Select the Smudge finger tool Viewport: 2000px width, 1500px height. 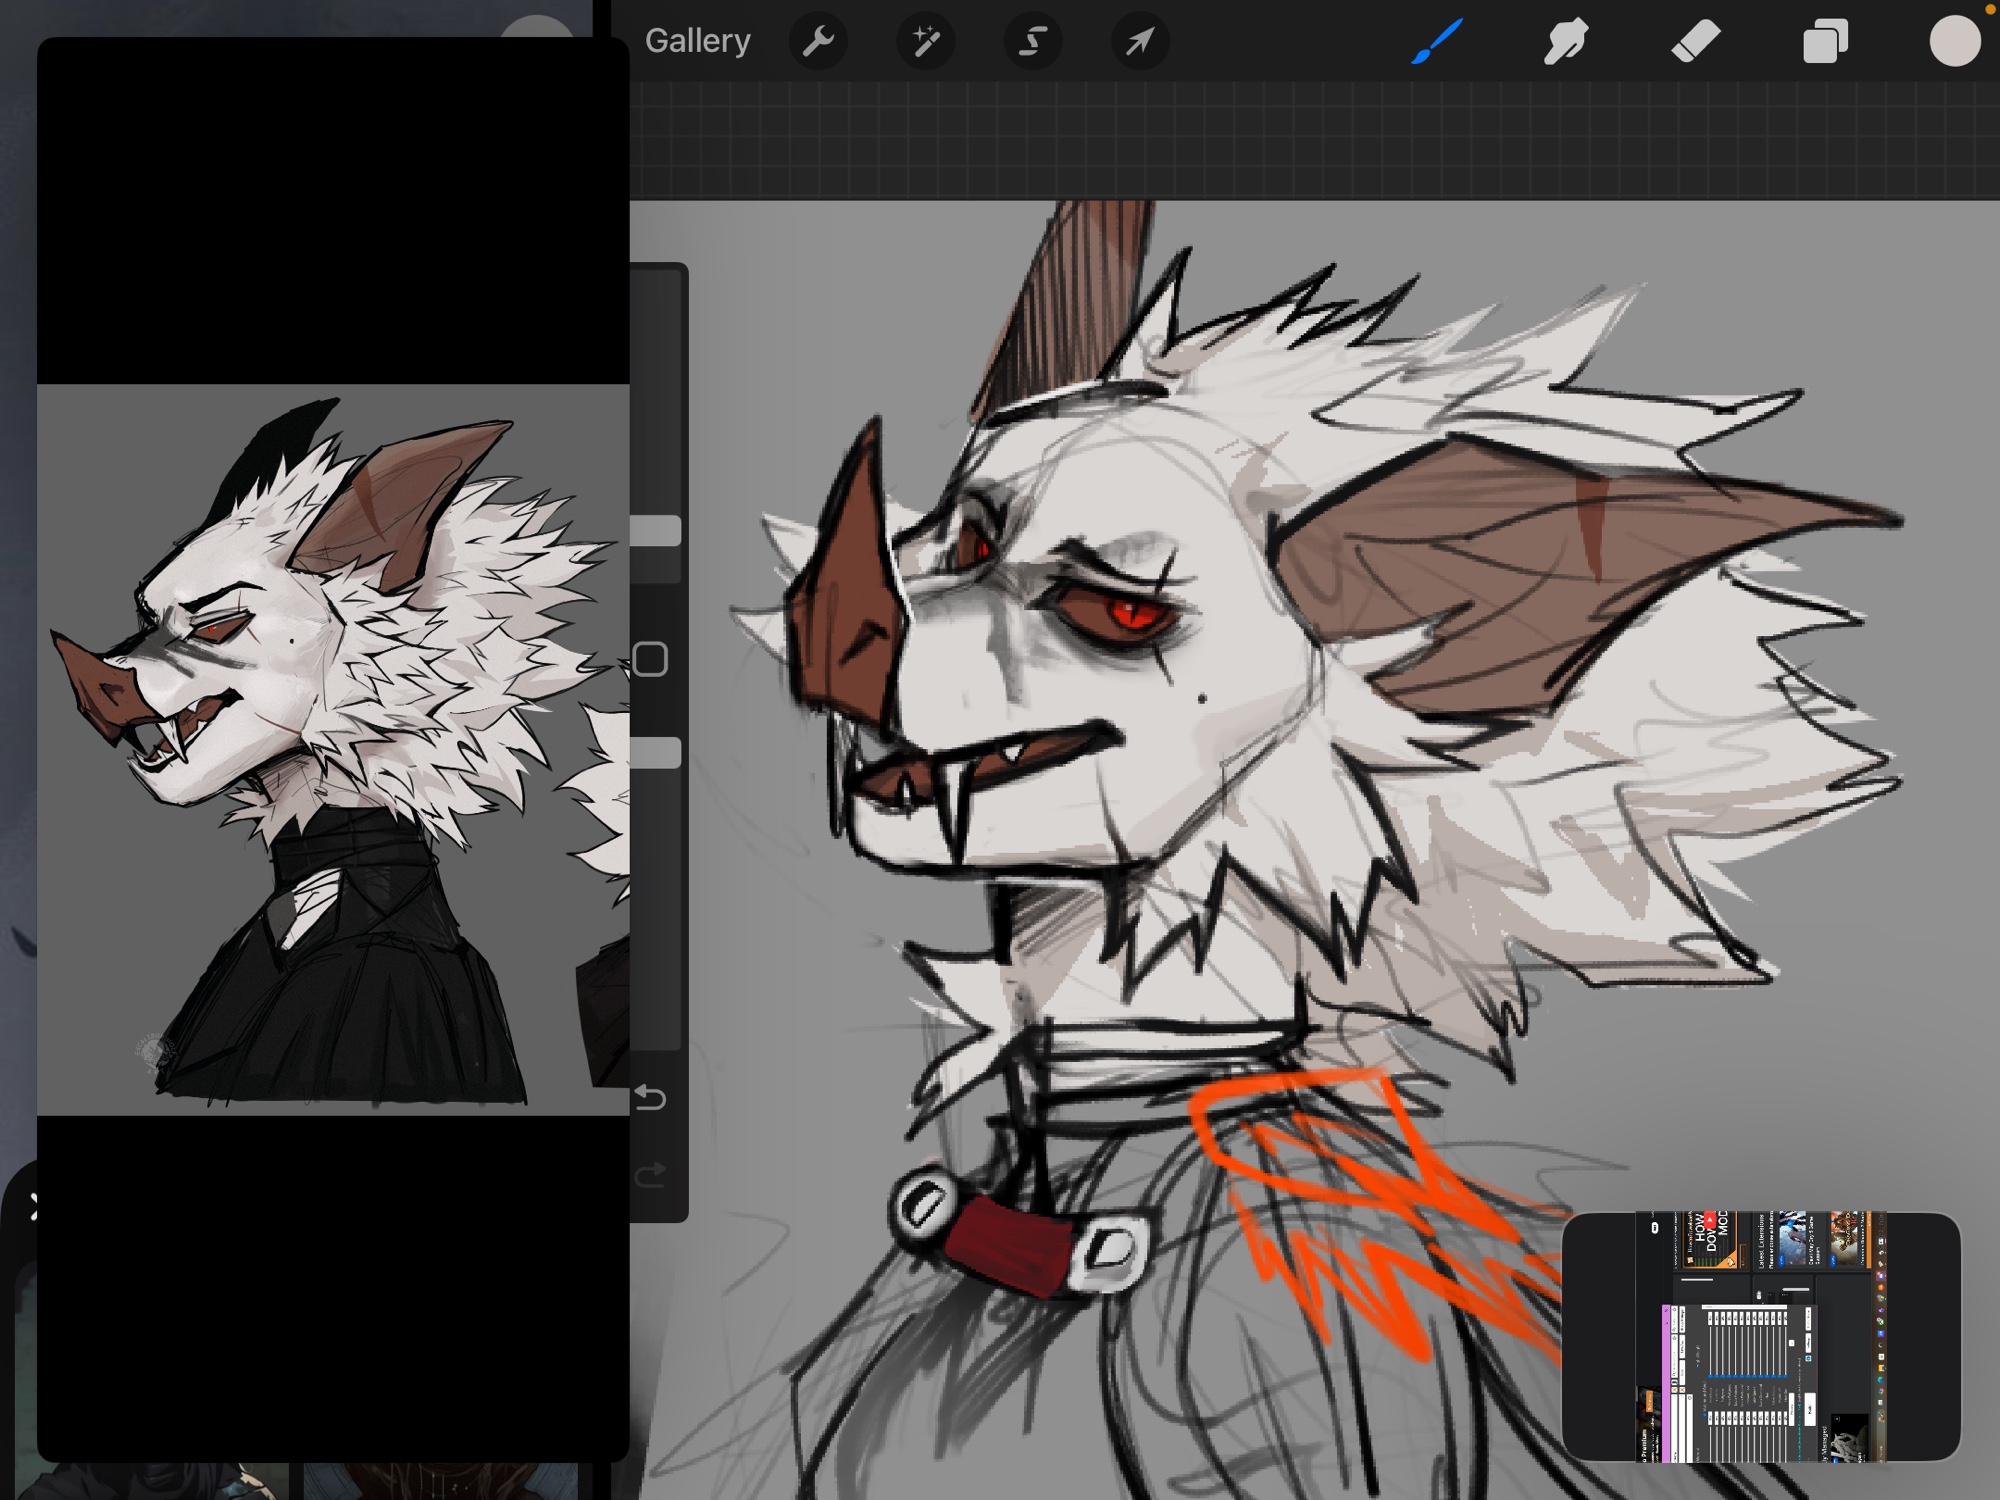coord(1565,42)
